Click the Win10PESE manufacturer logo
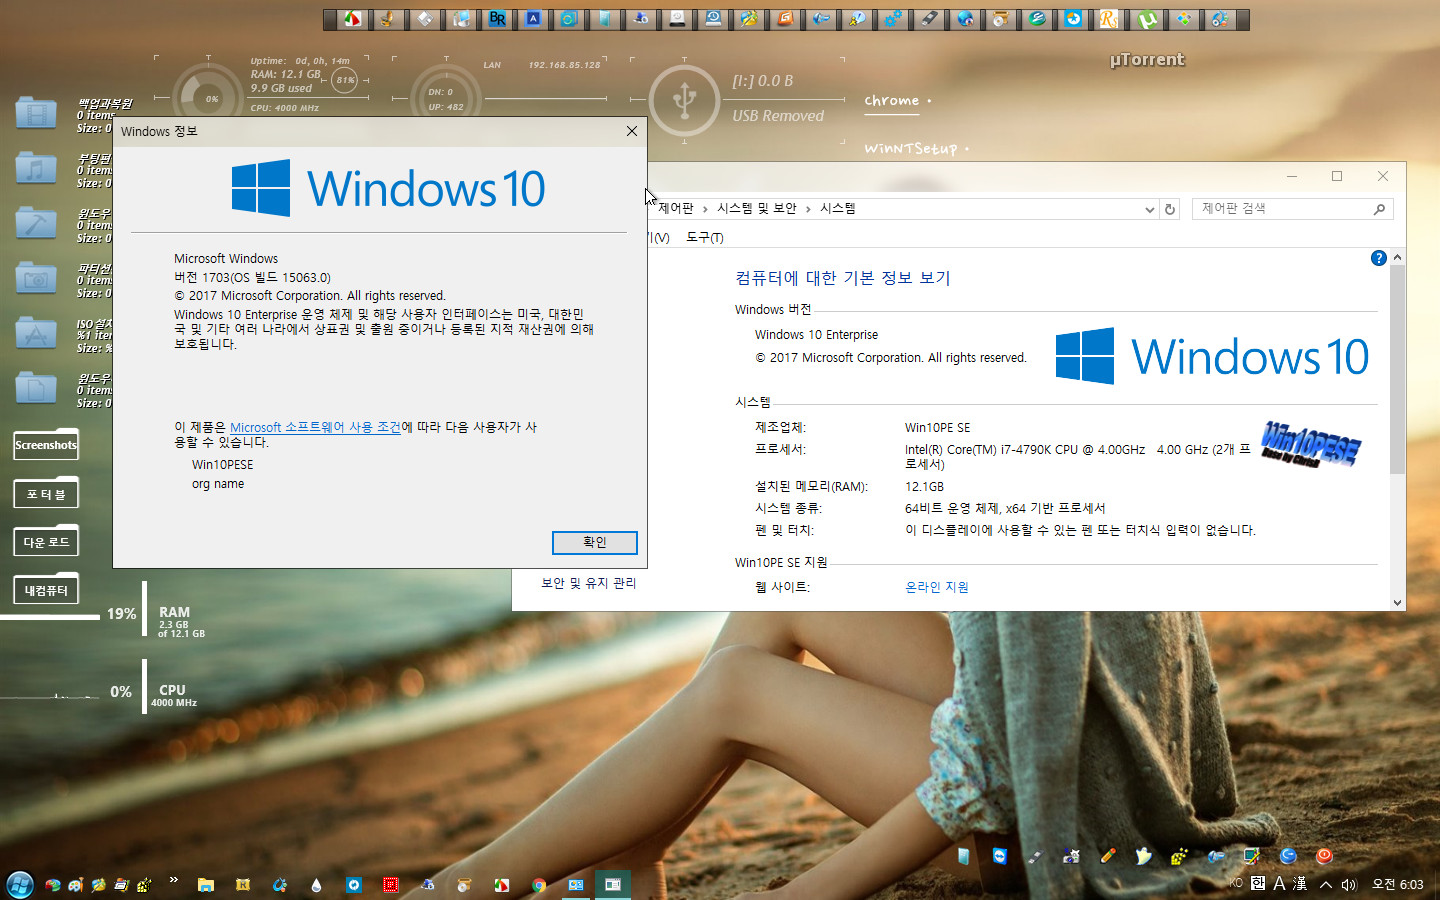Viewport: 1440px width, 900px height. 1310,445
